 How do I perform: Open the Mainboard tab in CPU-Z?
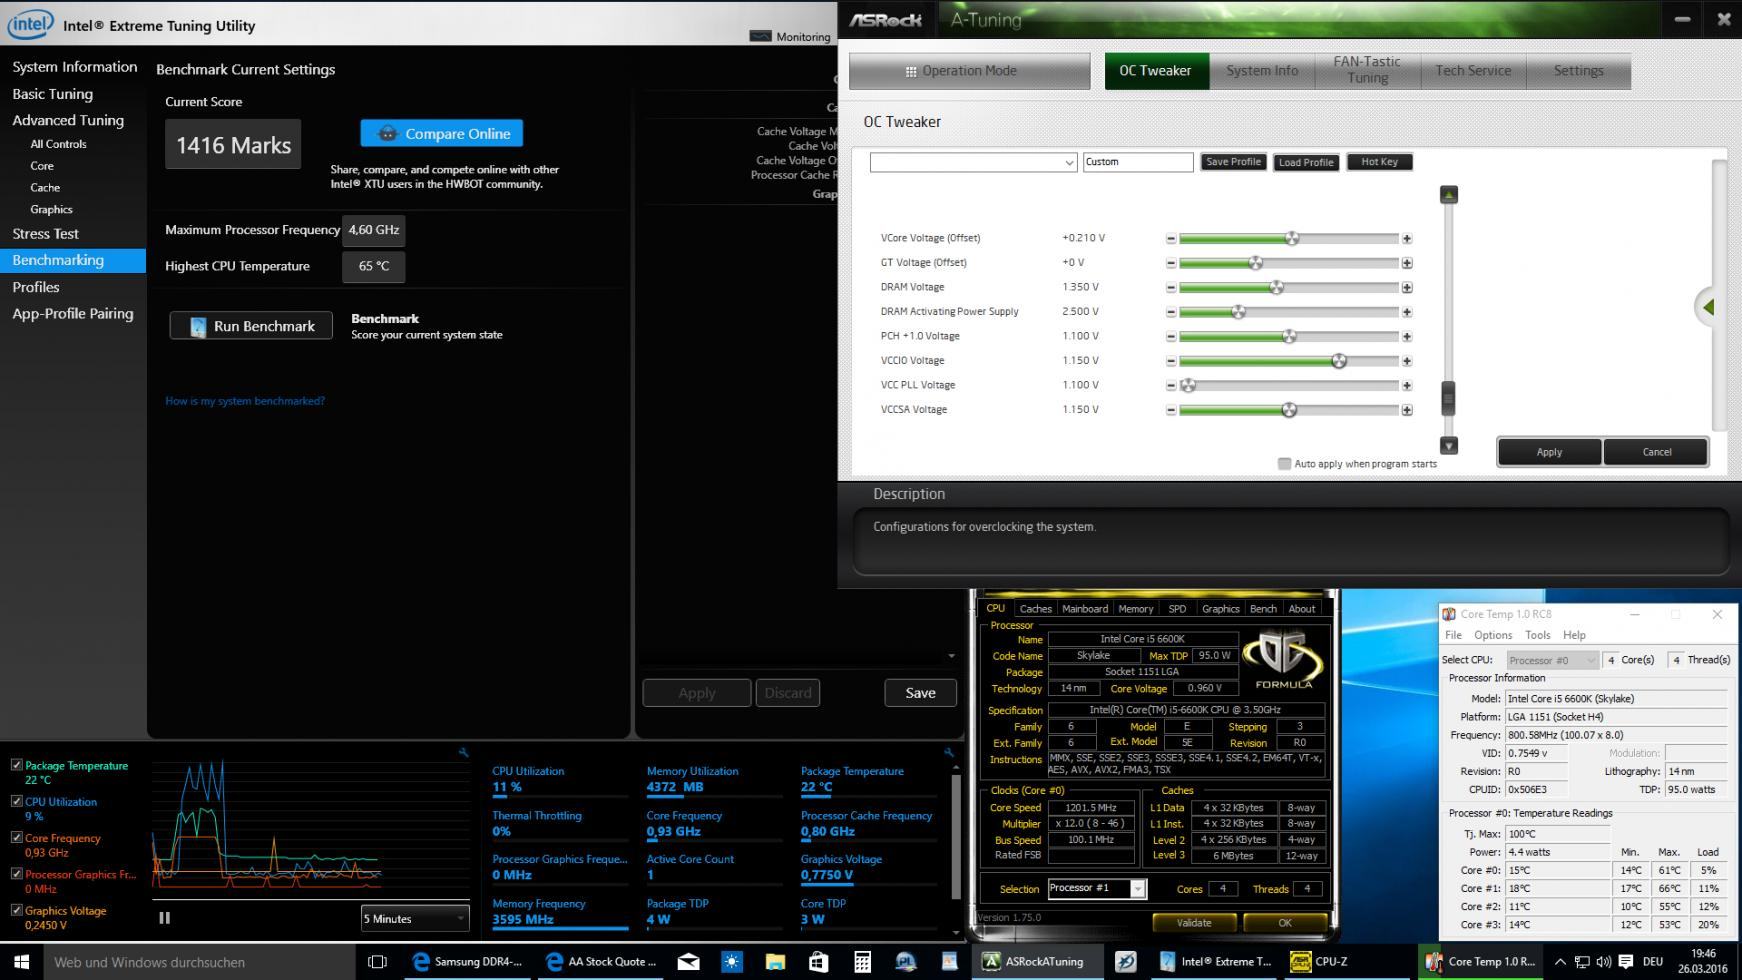[x=1084, y=608]
